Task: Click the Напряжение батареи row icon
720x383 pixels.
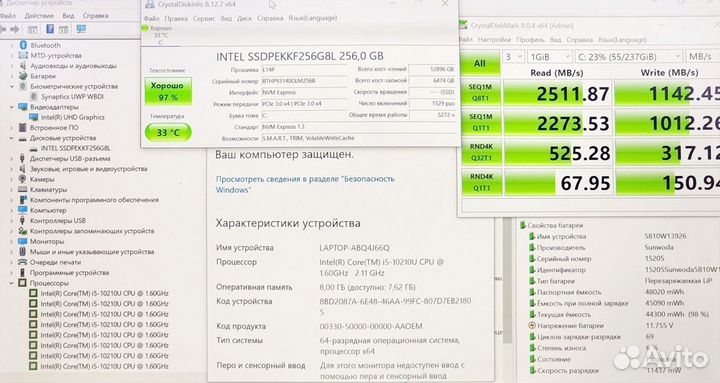Action: click(532, 326)
